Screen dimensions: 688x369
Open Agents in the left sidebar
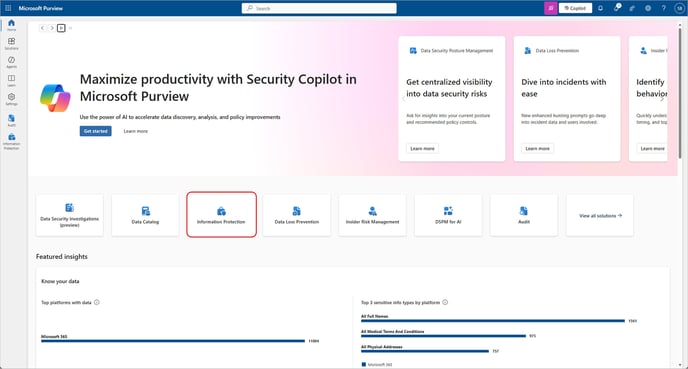pos(11,62)
